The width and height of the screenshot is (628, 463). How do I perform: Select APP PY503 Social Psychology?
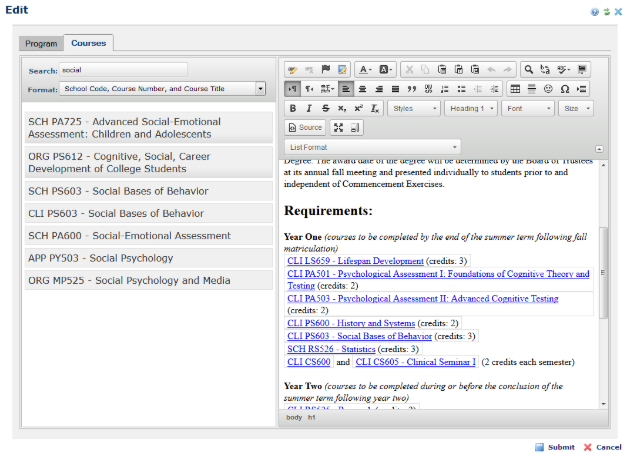[x=149, y=258]
